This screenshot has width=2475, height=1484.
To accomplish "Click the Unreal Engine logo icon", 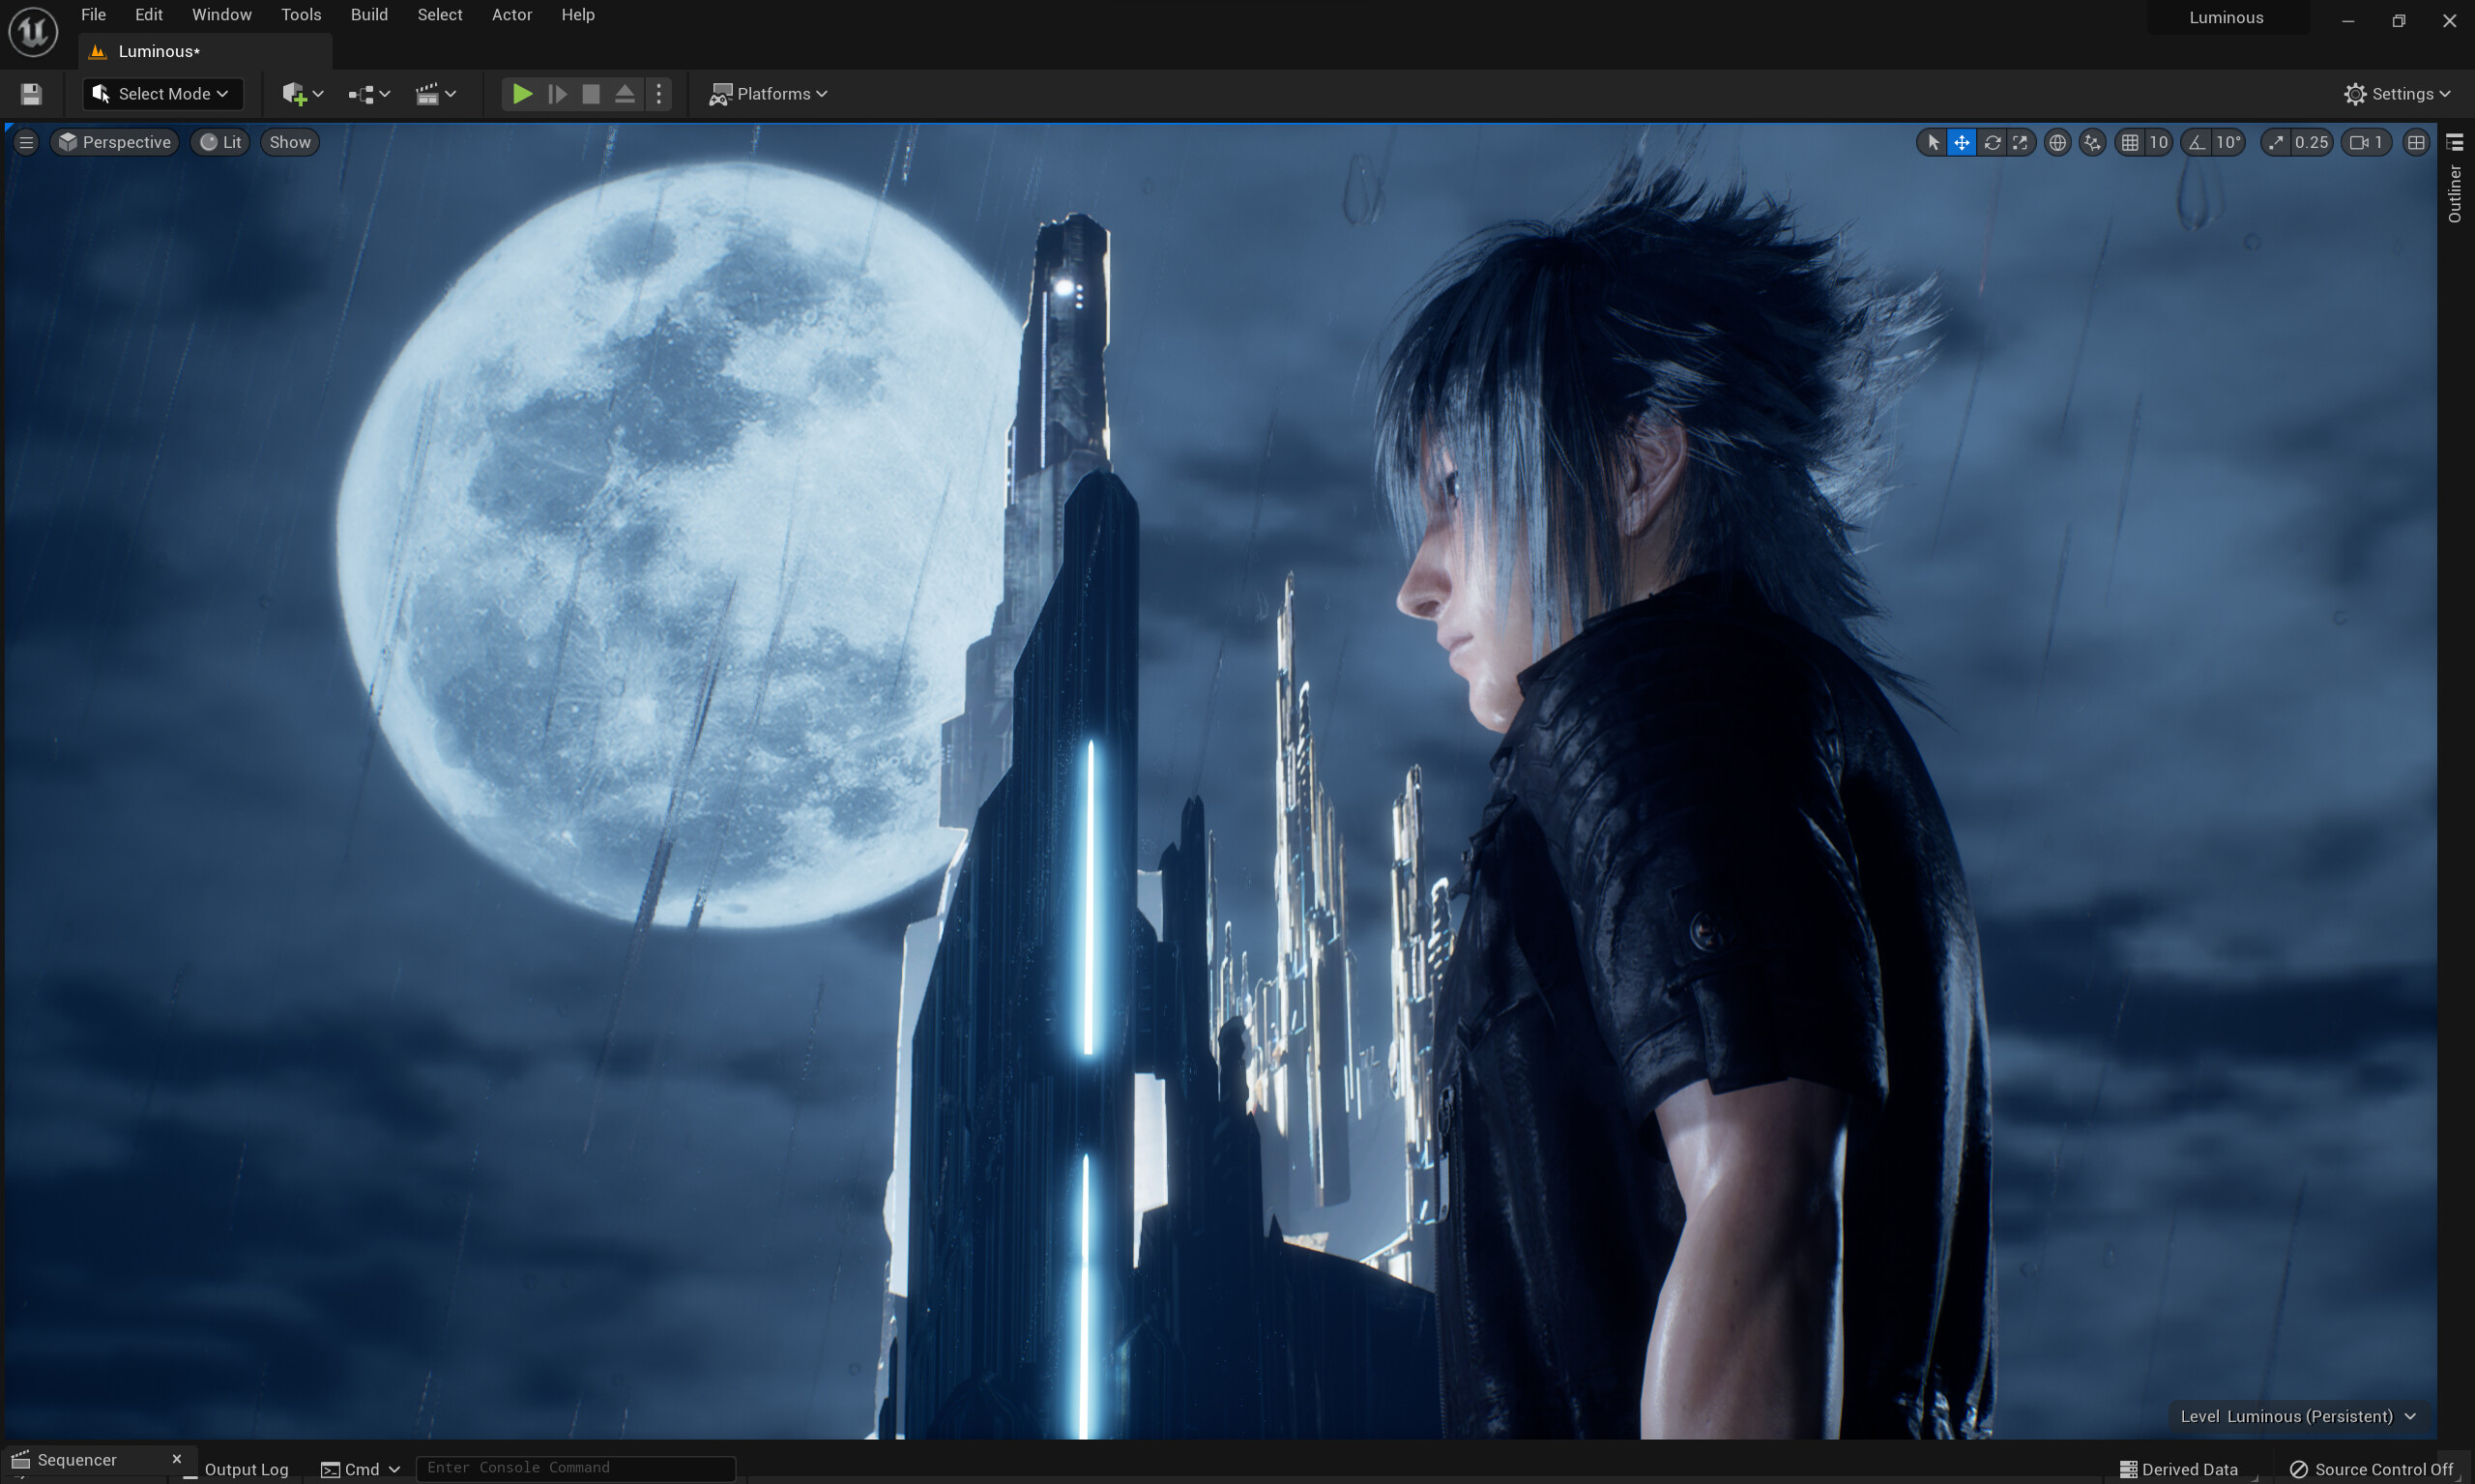I will point(33,31).
